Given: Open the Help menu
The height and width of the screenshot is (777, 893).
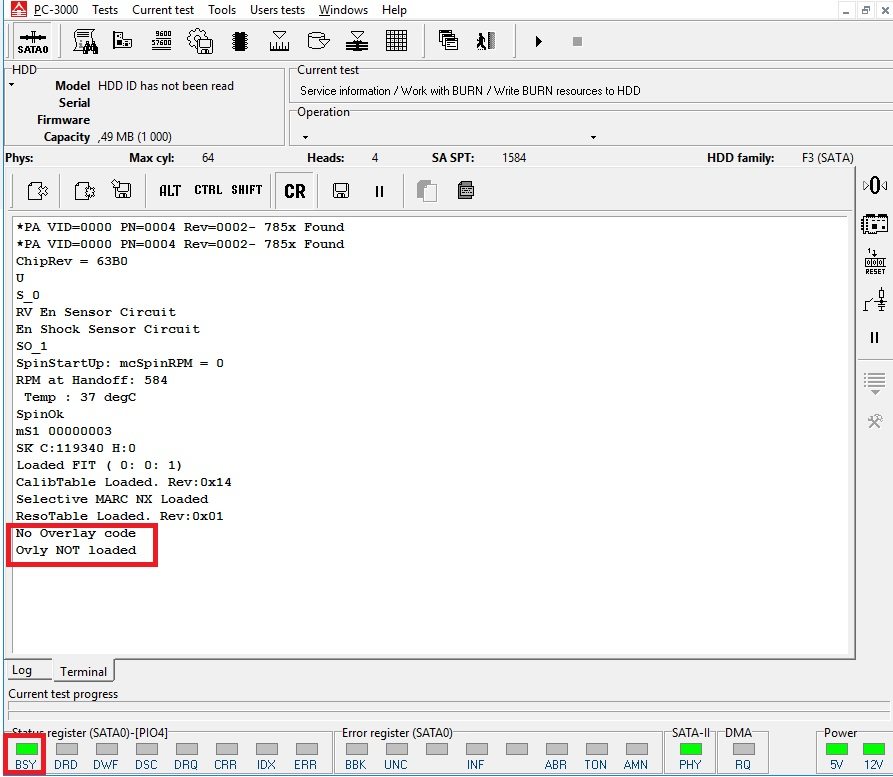Looking at the screenshot, I should click(394, 10).
